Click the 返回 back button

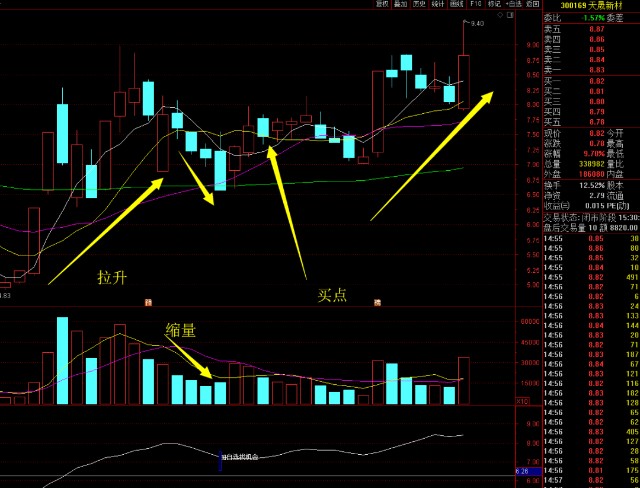(x=531, y=4)
